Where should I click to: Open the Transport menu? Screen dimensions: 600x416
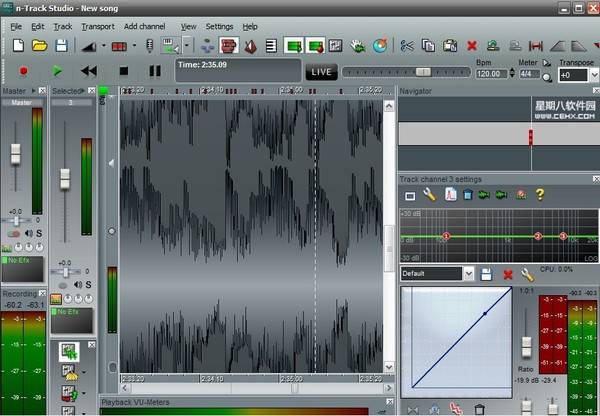[x=98, y=26]
